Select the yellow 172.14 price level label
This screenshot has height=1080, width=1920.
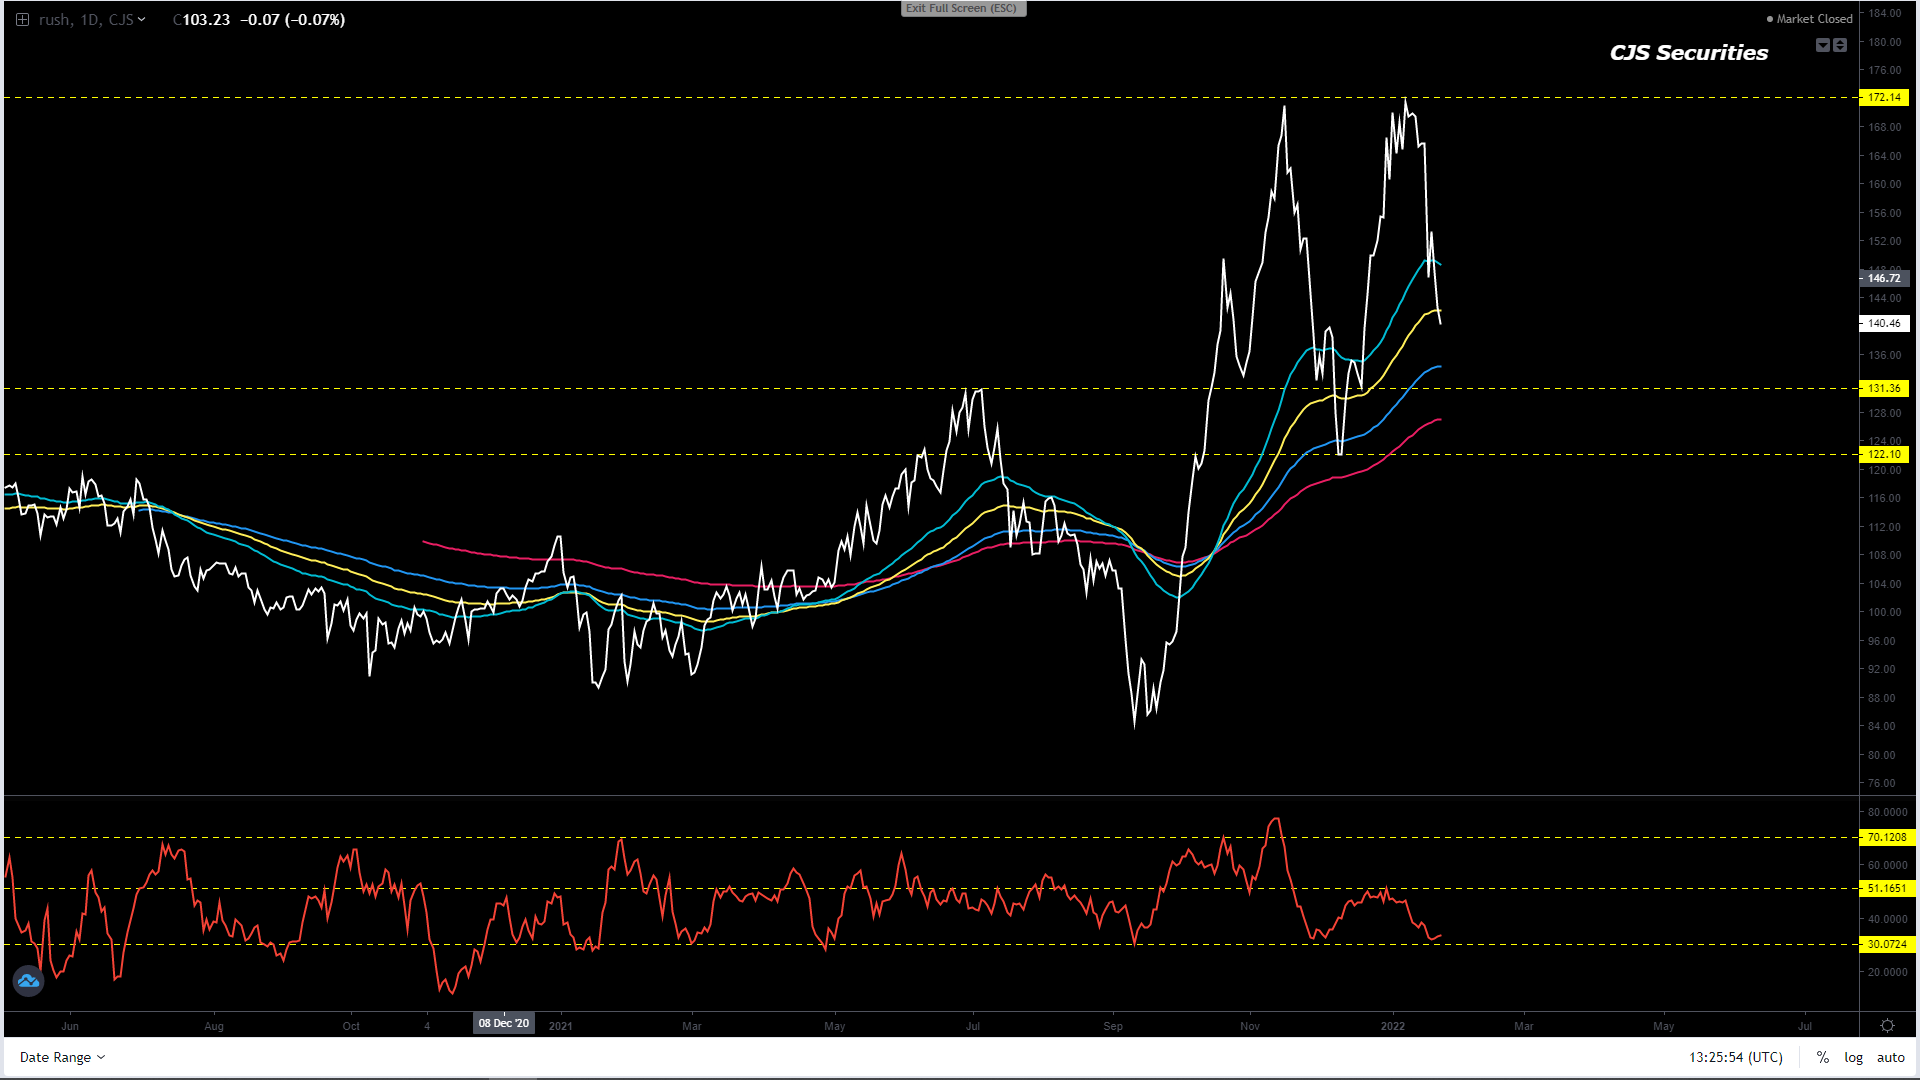(x=1884, y=97)
